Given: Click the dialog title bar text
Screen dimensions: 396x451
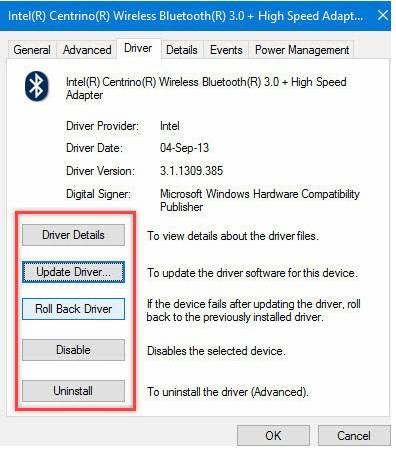Looking at the screenshot, I should pos(185,16).
